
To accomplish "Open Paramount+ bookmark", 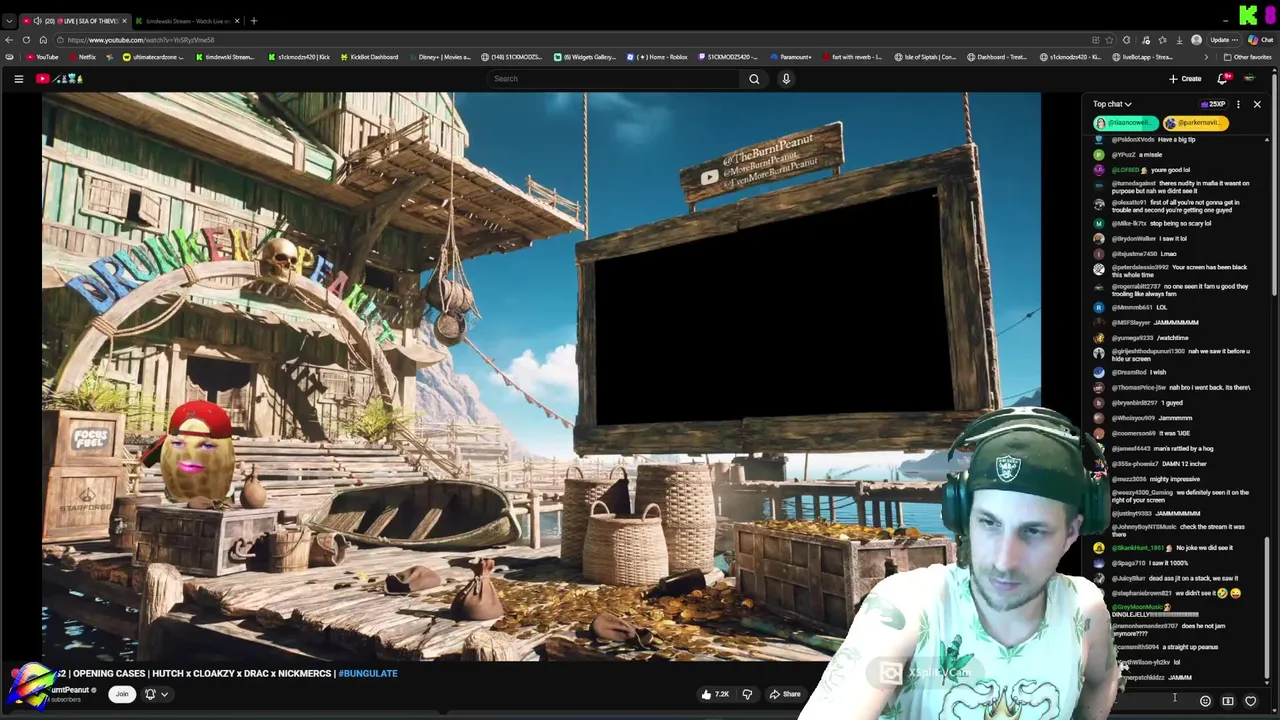I will tap(790, 57).
